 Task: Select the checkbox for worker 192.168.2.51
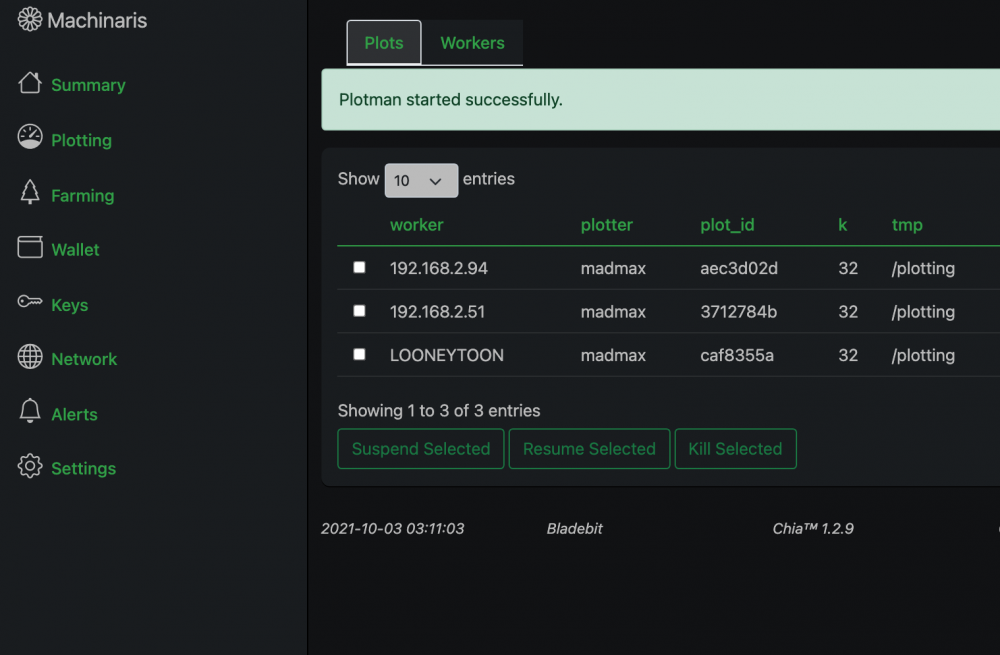click(360, 311)
